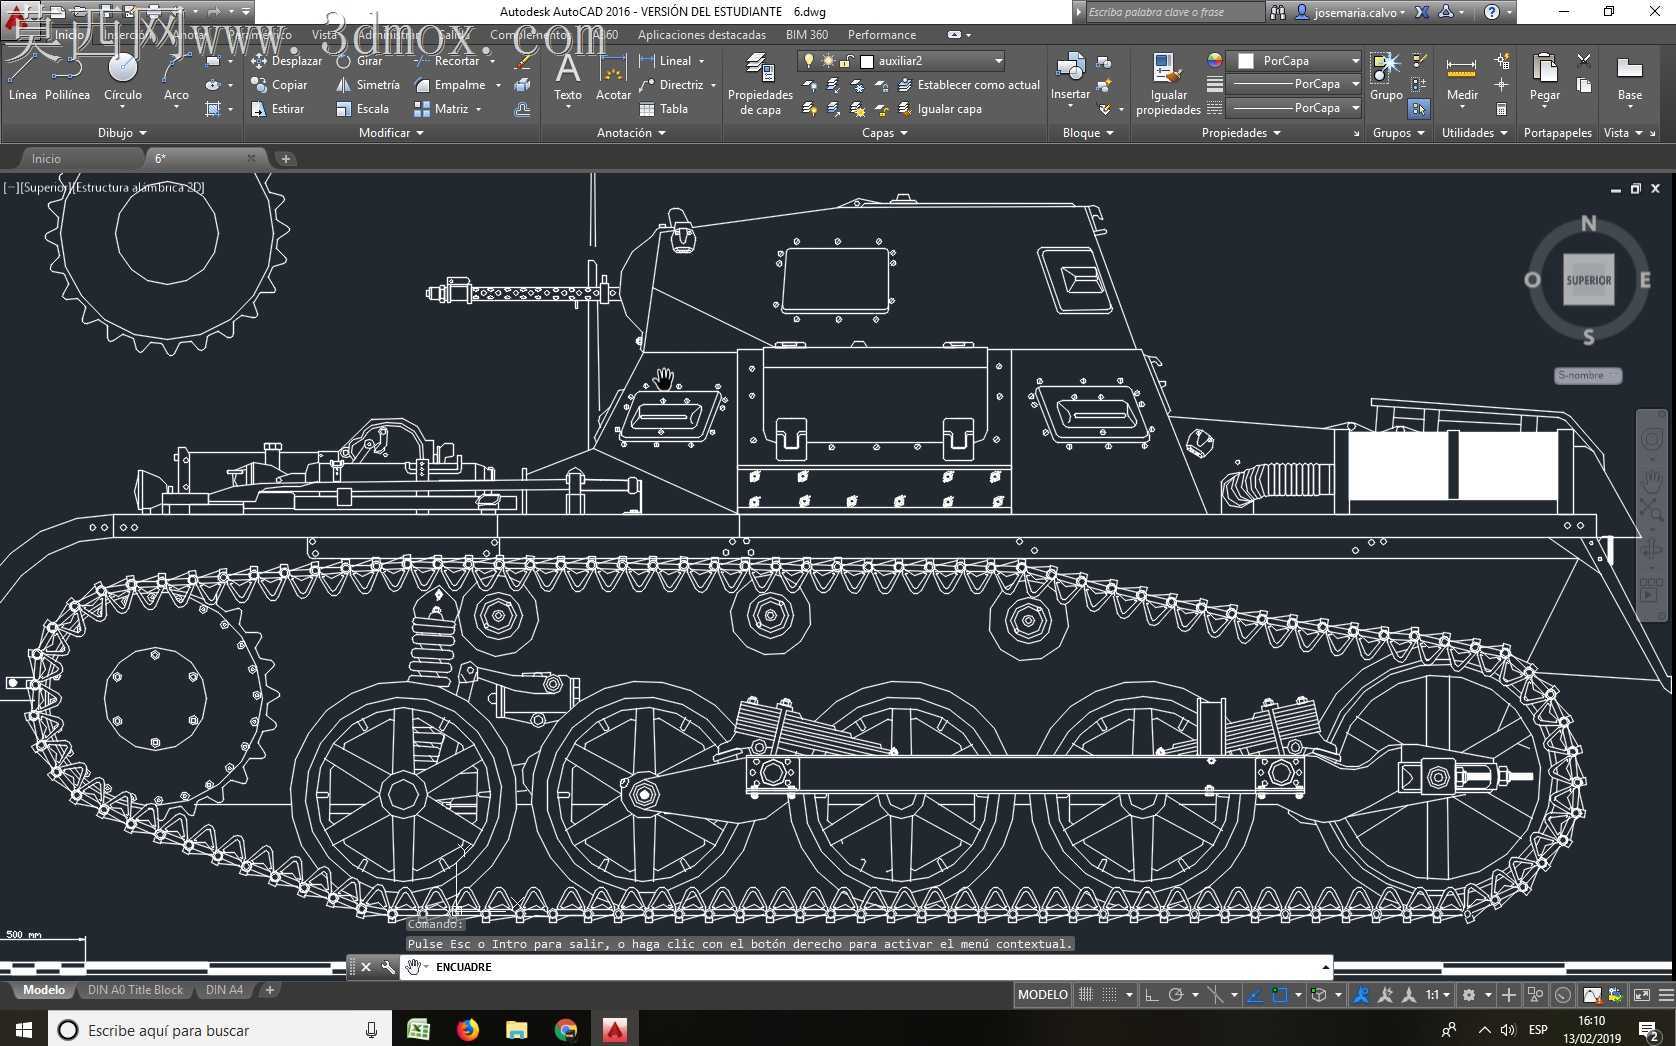The width and height of the screenshot is (1676, 1046).
Task: Click the object color wheel icon in Propiedades
Action: coord(1214,61)
